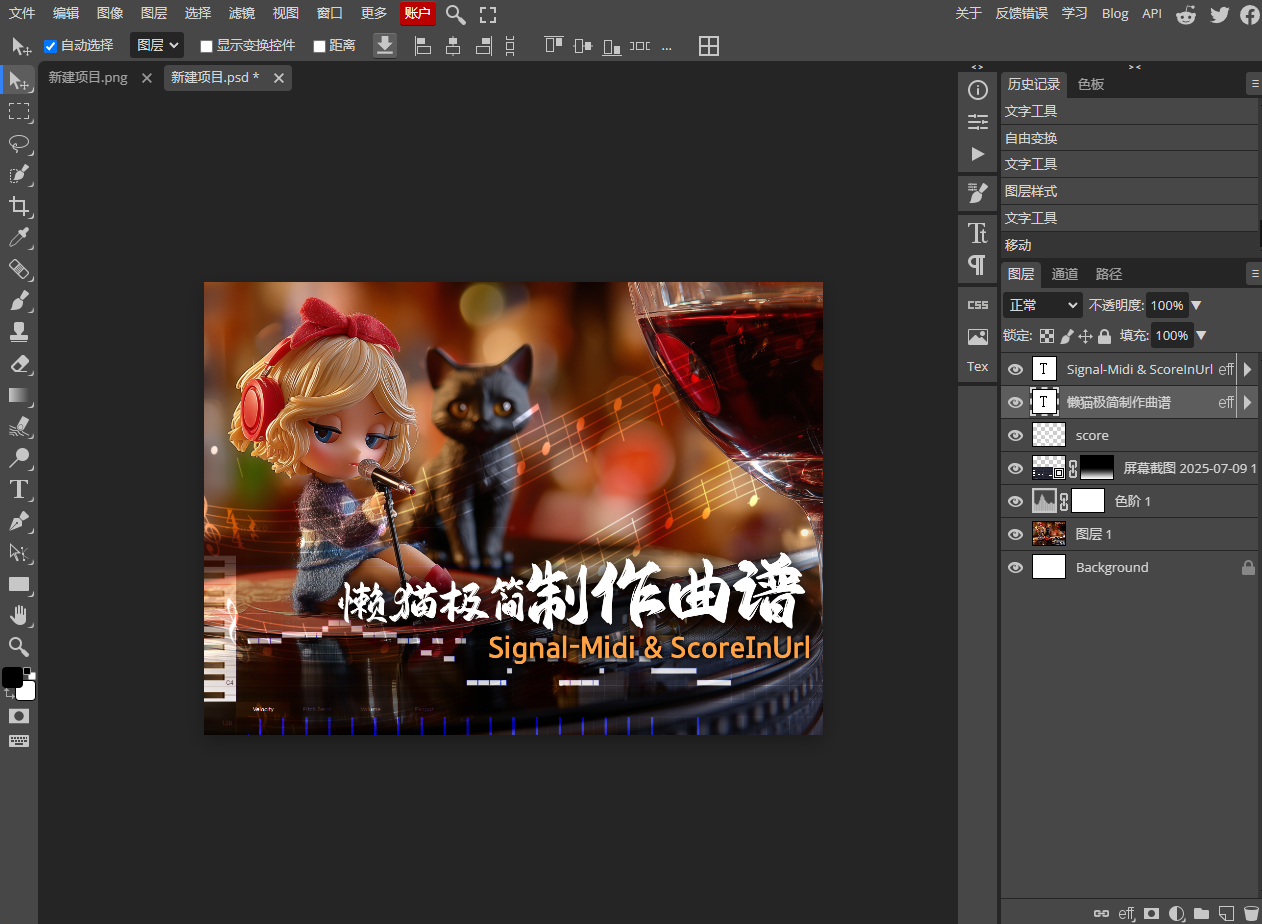Align left edges icon in the options bar
The width and height of the screenshot is (1262, 924).
423,46
